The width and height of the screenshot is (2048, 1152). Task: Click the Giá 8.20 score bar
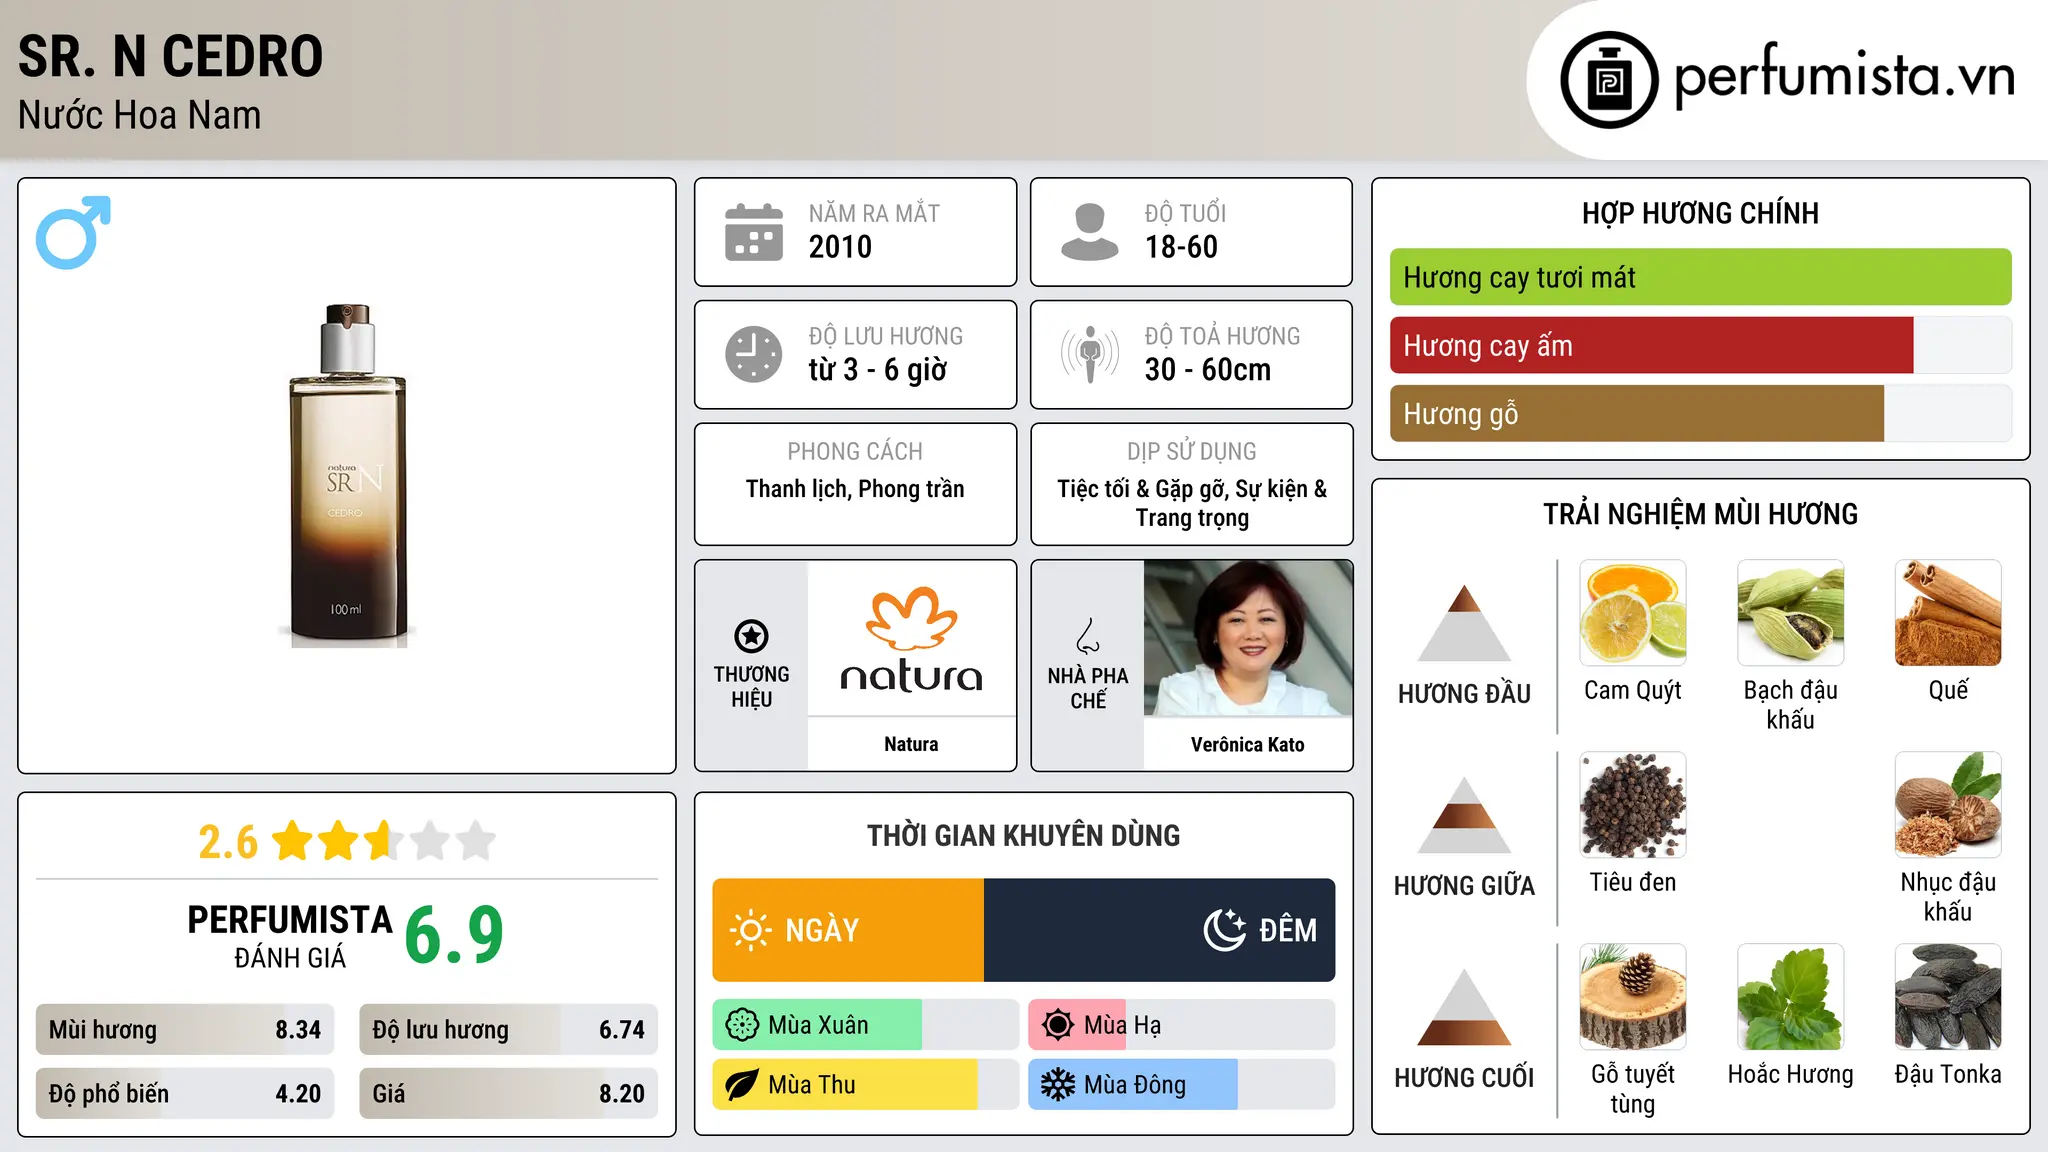click(x=508, y=1093)
